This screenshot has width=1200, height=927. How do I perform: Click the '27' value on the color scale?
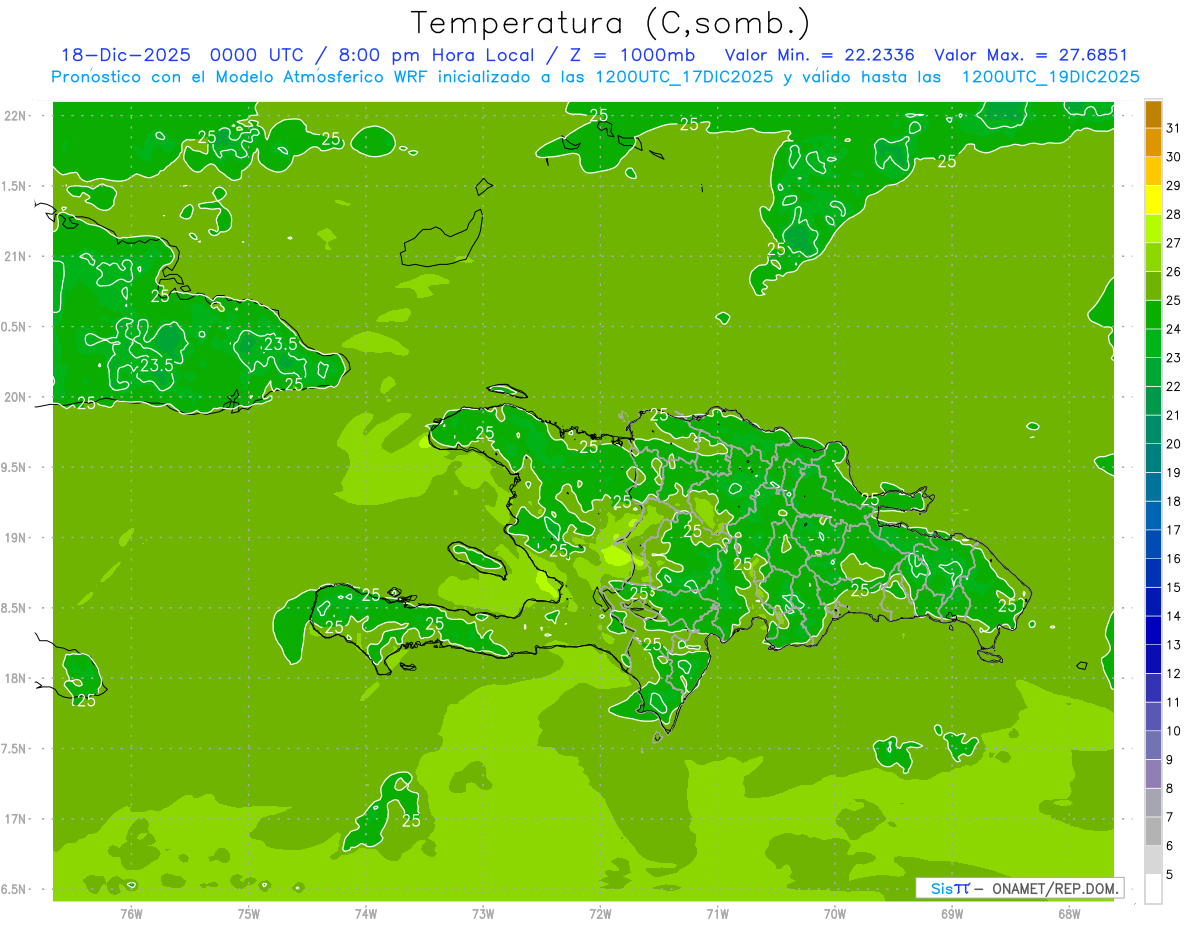pyautogui.click(x=1174, y=243)
